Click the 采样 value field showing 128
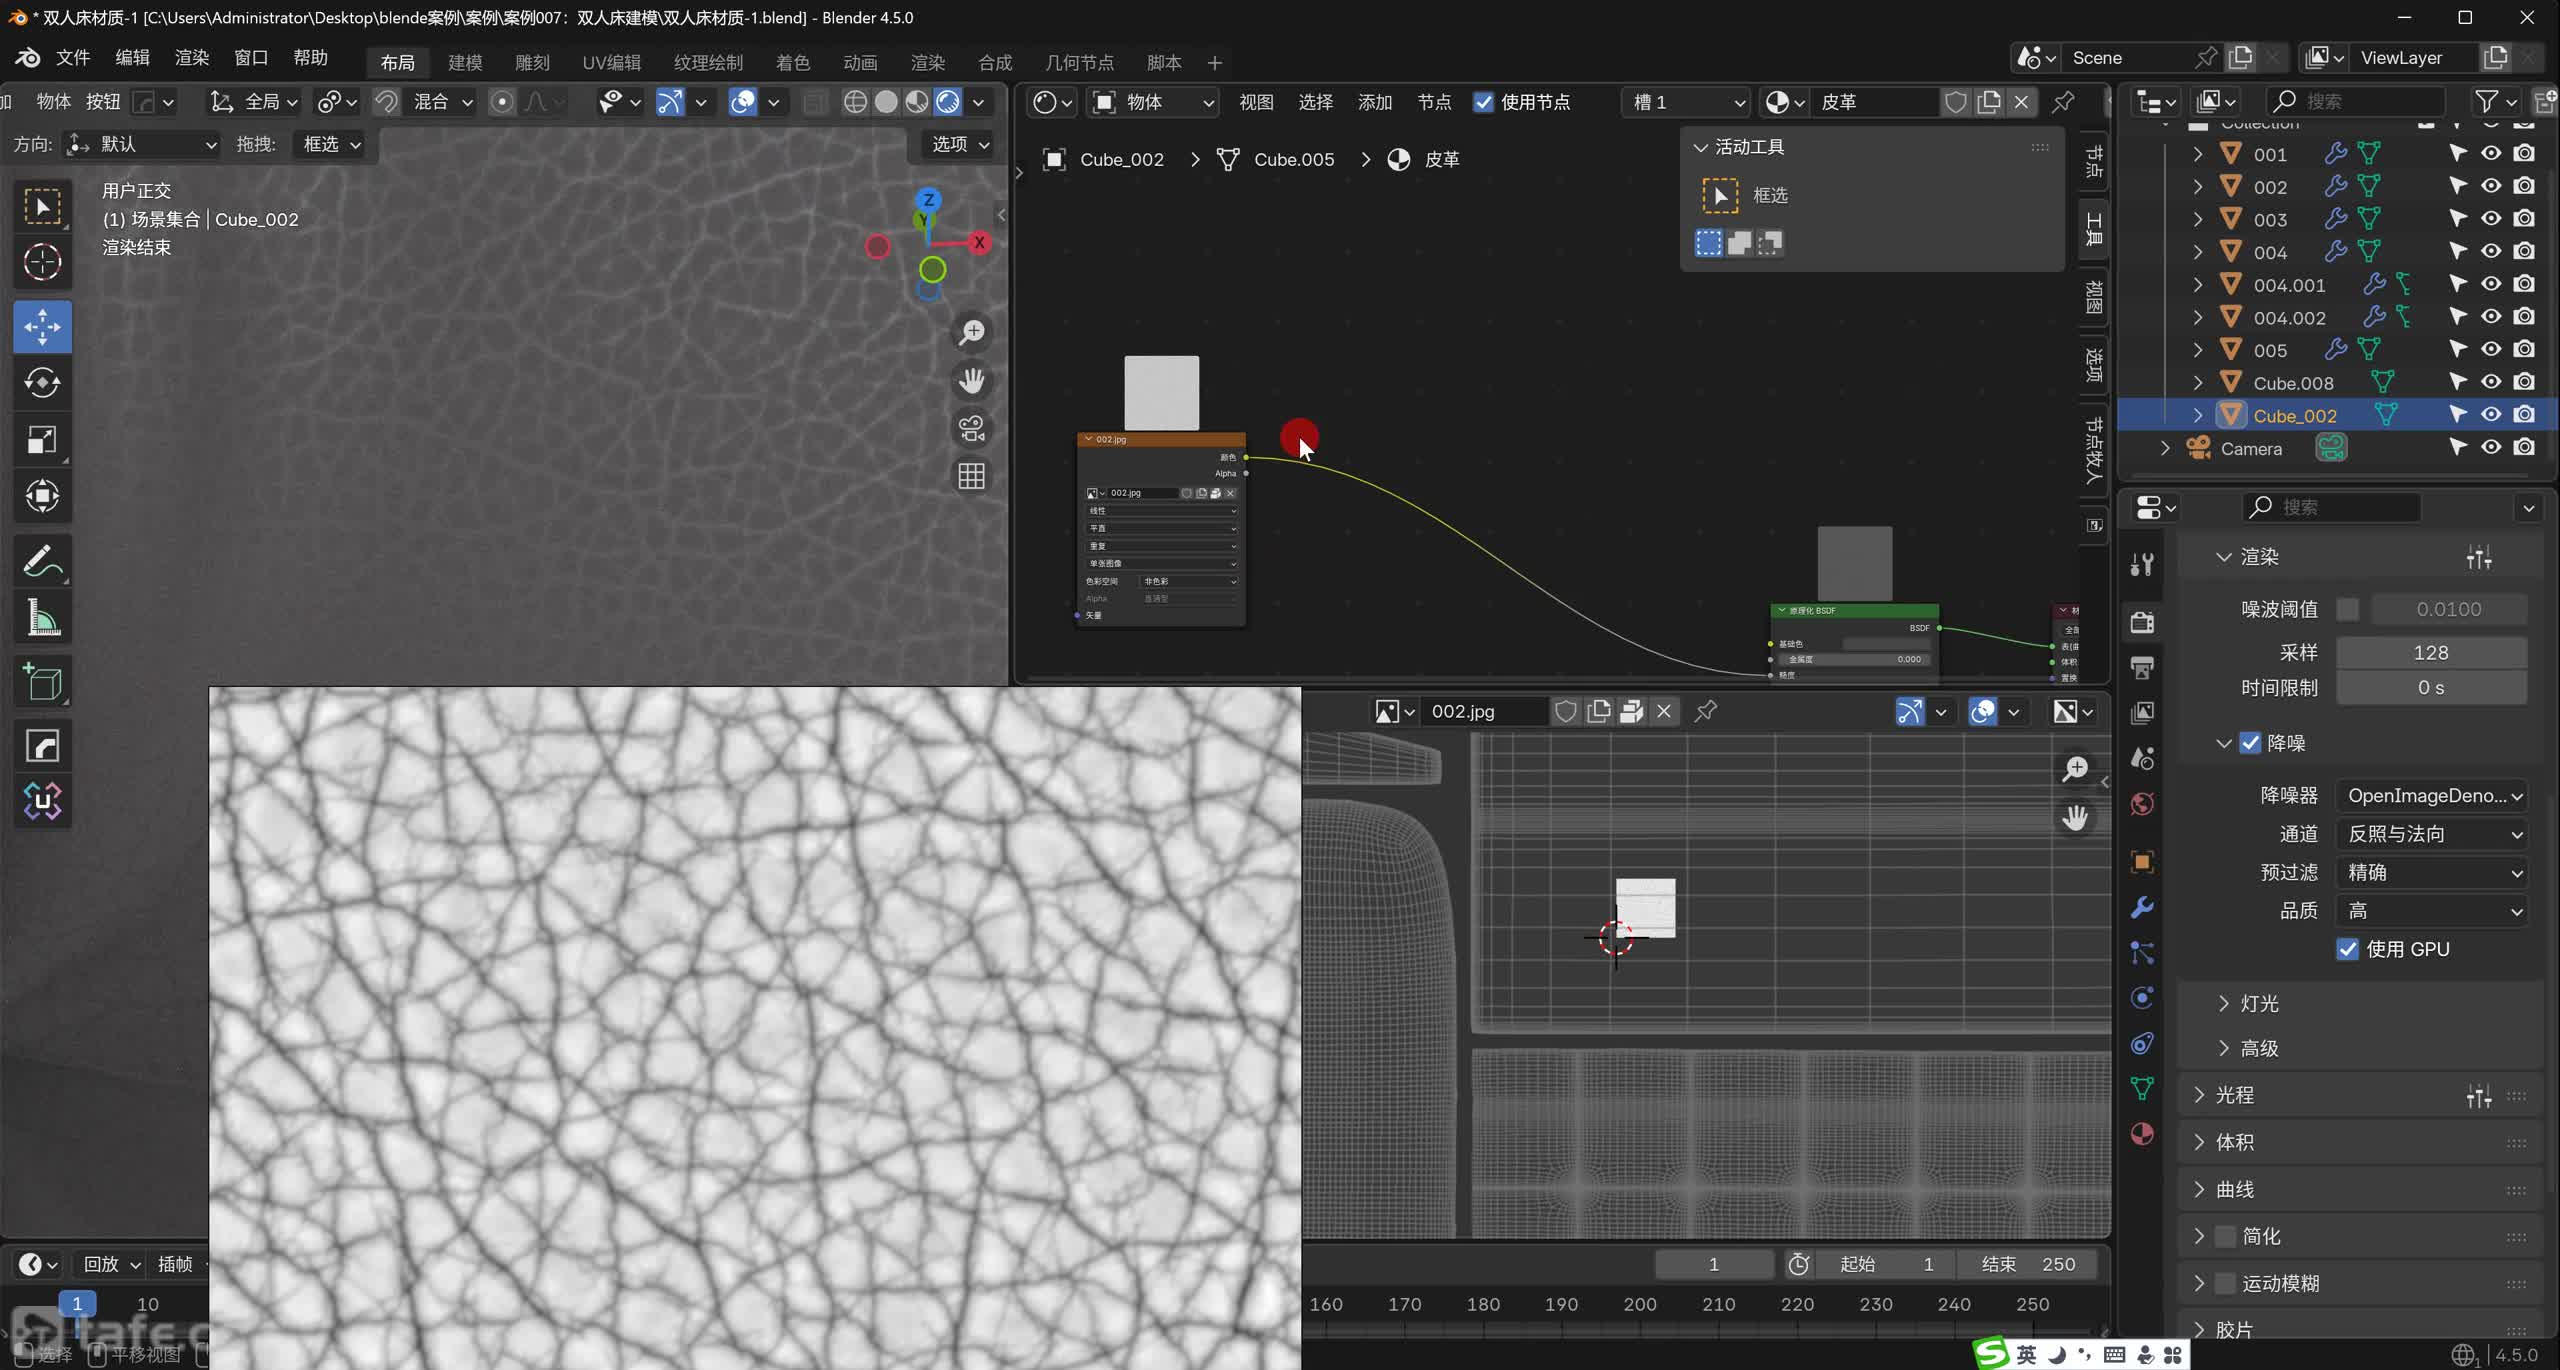This screenshot has width=2560, height=1370. [x=2430, y=653]
